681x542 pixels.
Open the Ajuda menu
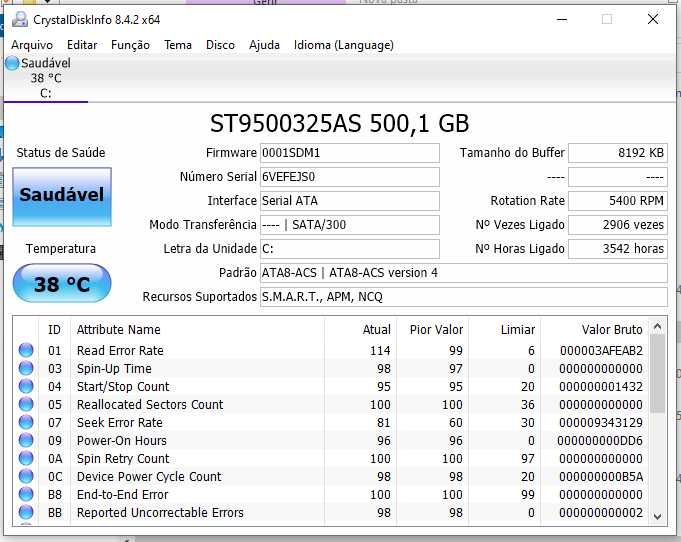pos(264,45)
